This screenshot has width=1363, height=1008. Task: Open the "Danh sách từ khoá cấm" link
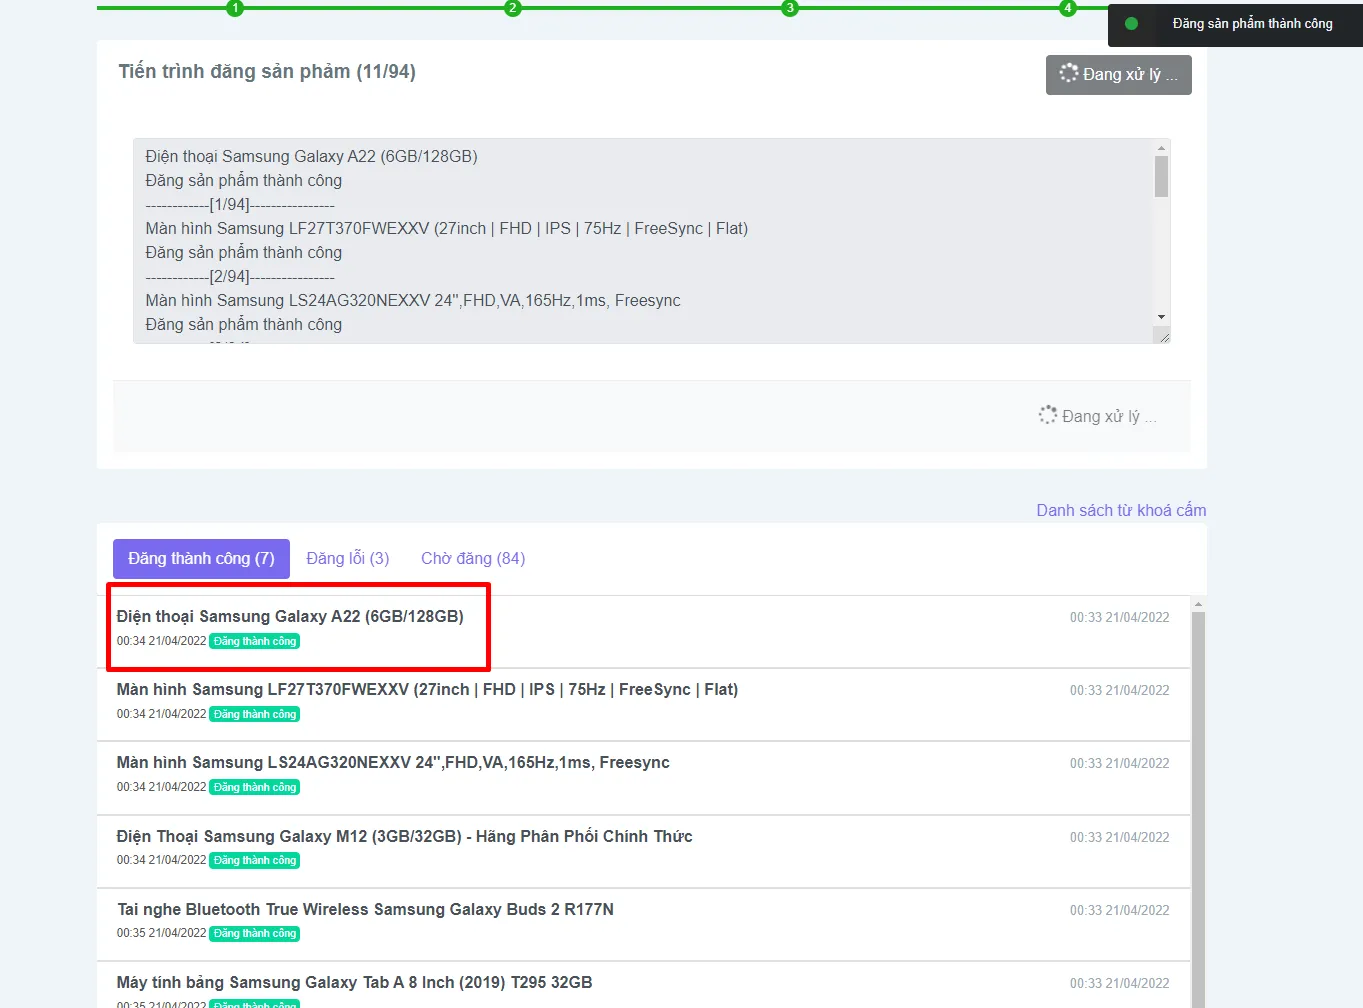1121,510
